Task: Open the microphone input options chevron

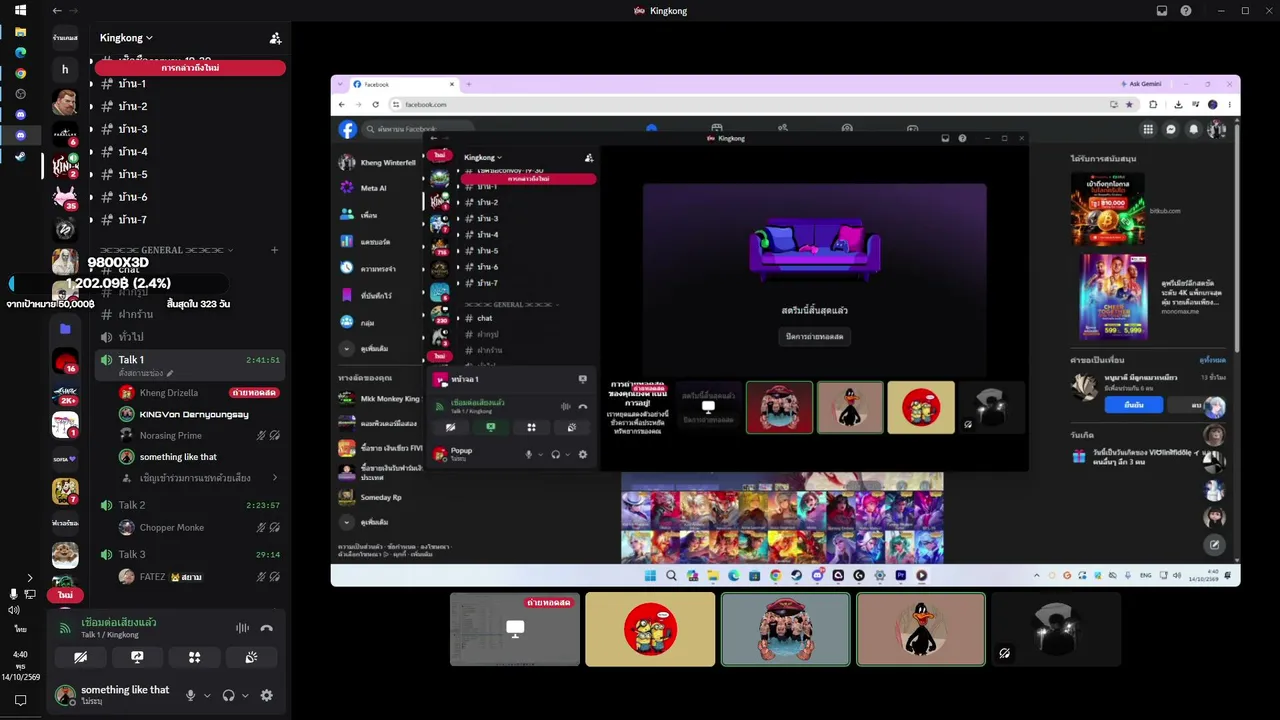Action: pos(207,695)
